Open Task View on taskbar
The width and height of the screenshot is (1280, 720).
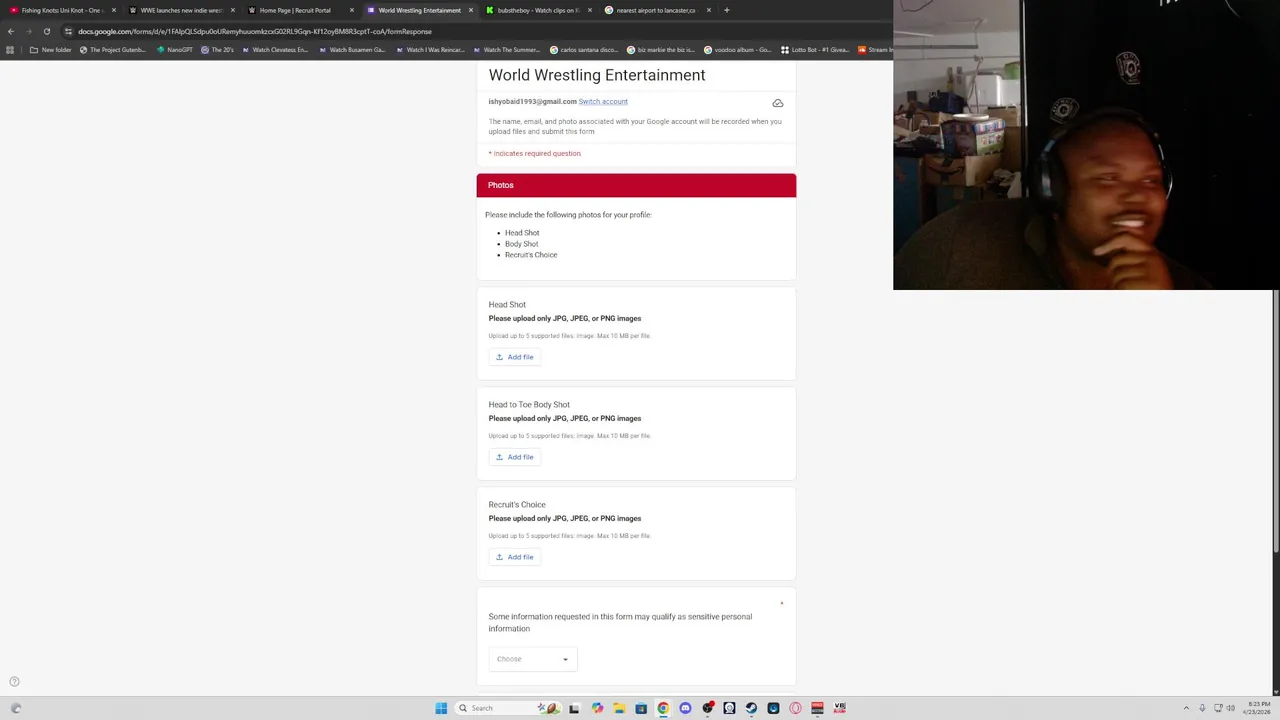click(574, 708)
